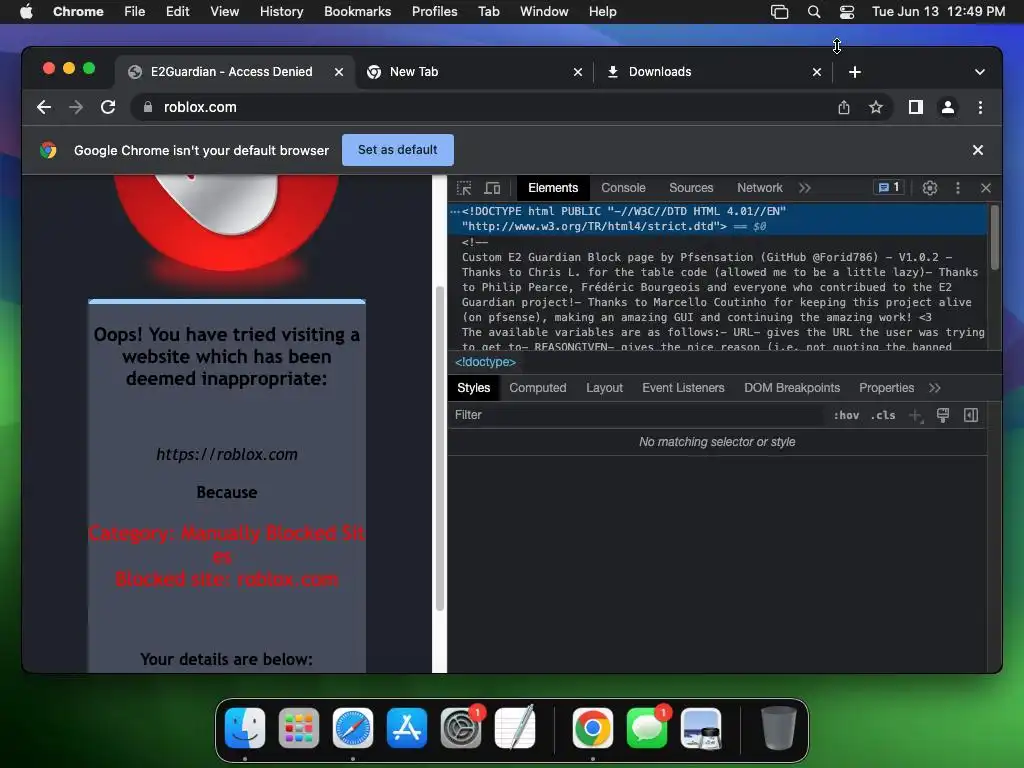This screenshot has height=768, width=1024.
Task: Open Spotlight search in menu bar
Action: pyautogui.click(x=813, y=12)
